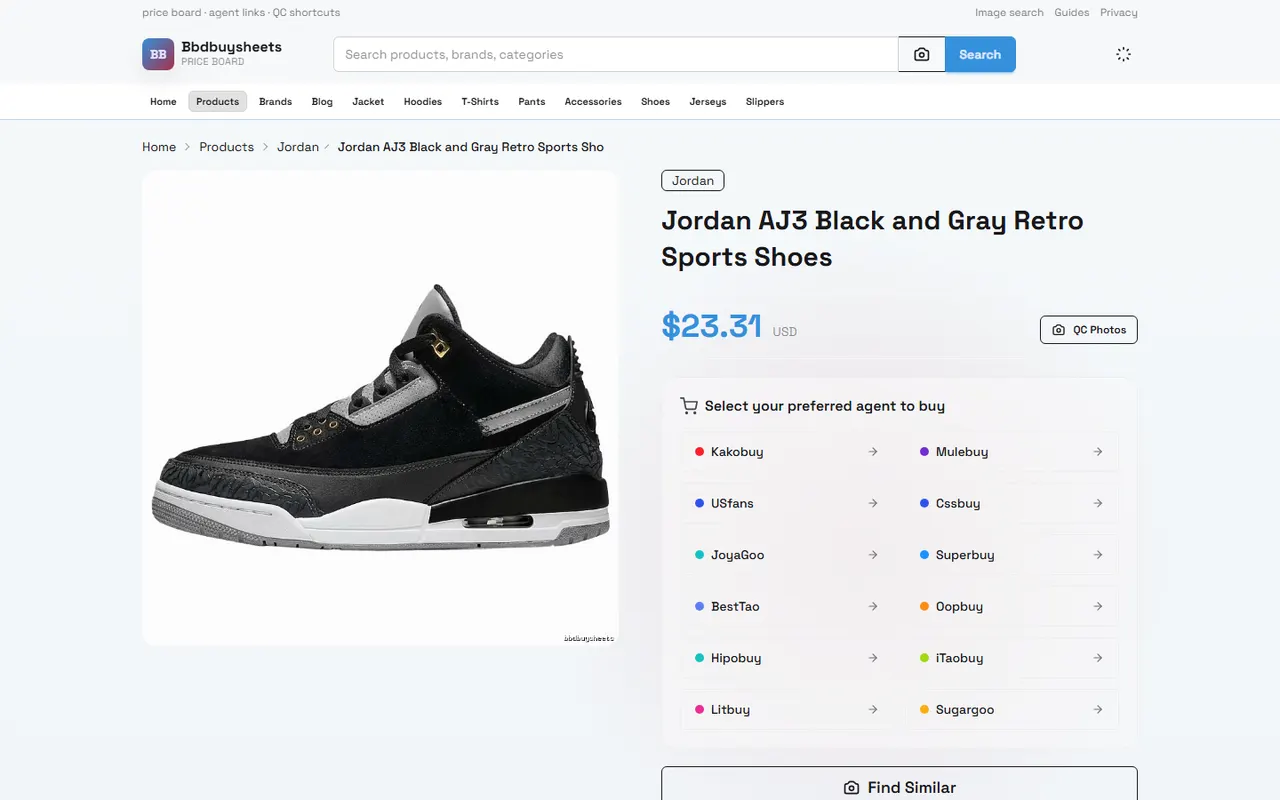Click the arrow icon next to Hipobuy
1280x800 pixels.
coord(873,658)
